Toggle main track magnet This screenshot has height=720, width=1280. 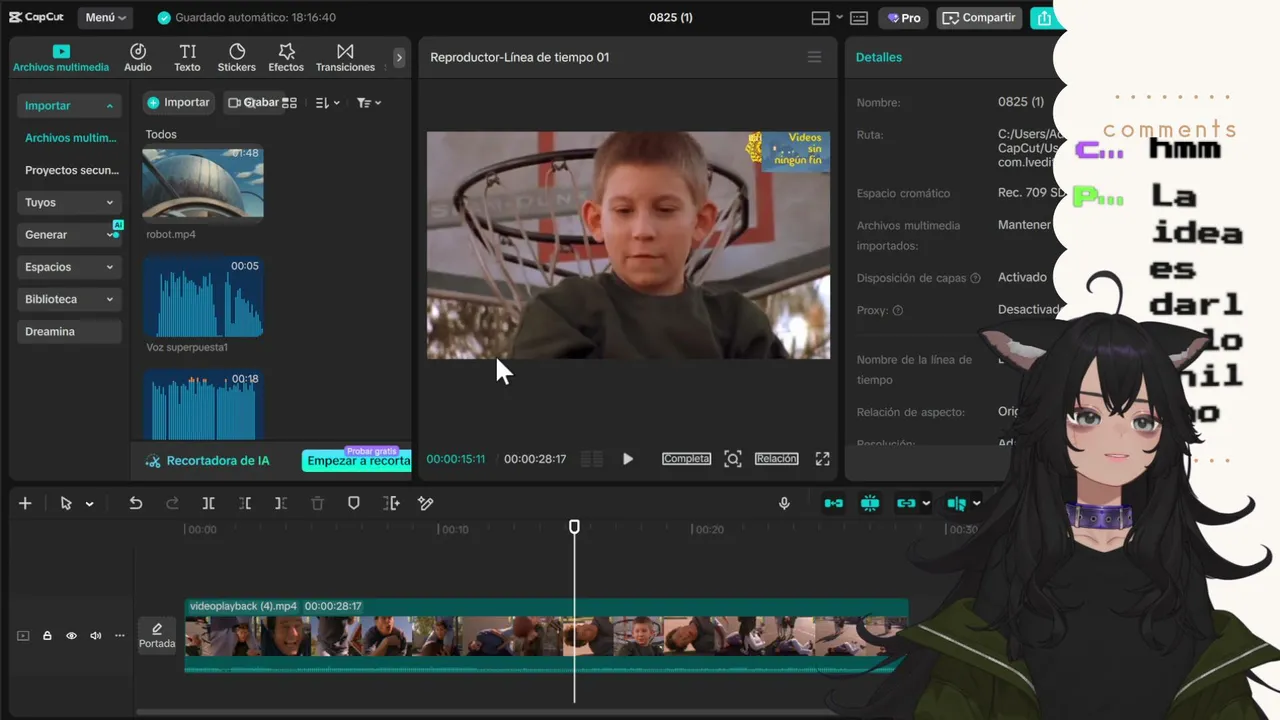point(833,503)
